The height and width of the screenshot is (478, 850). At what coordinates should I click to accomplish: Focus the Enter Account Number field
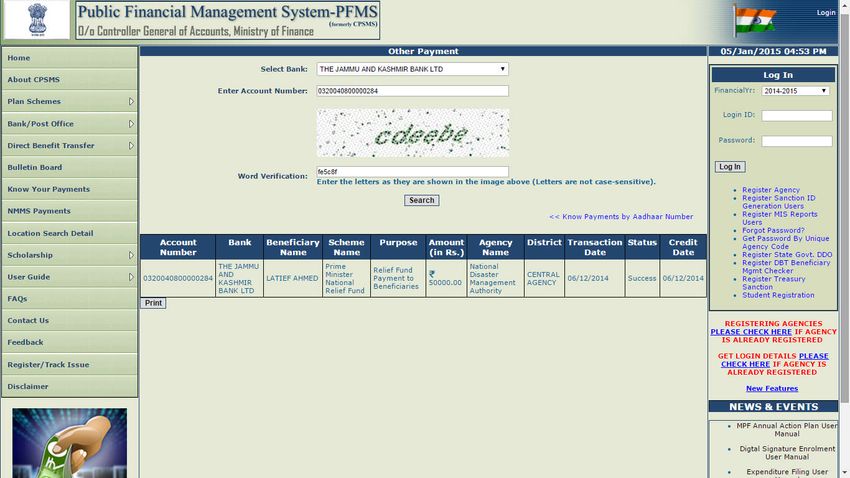point(413,91)
